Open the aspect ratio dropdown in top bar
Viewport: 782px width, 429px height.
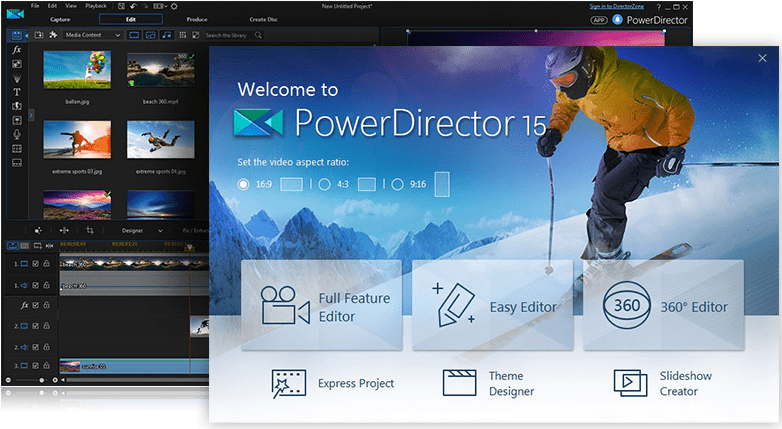(x=160, y=6)
